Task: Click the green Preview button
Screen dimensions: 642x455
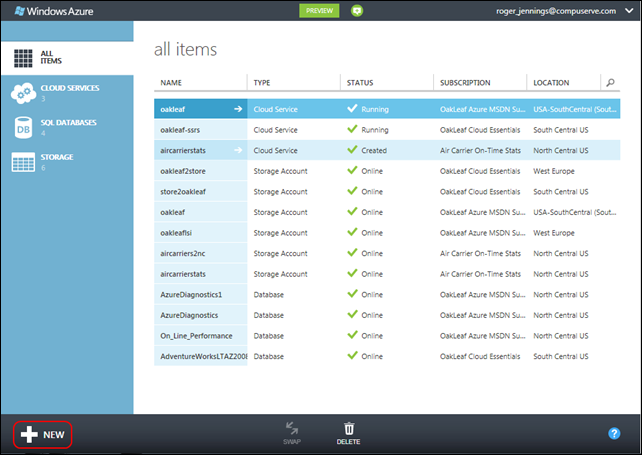Action: (319, 11)
